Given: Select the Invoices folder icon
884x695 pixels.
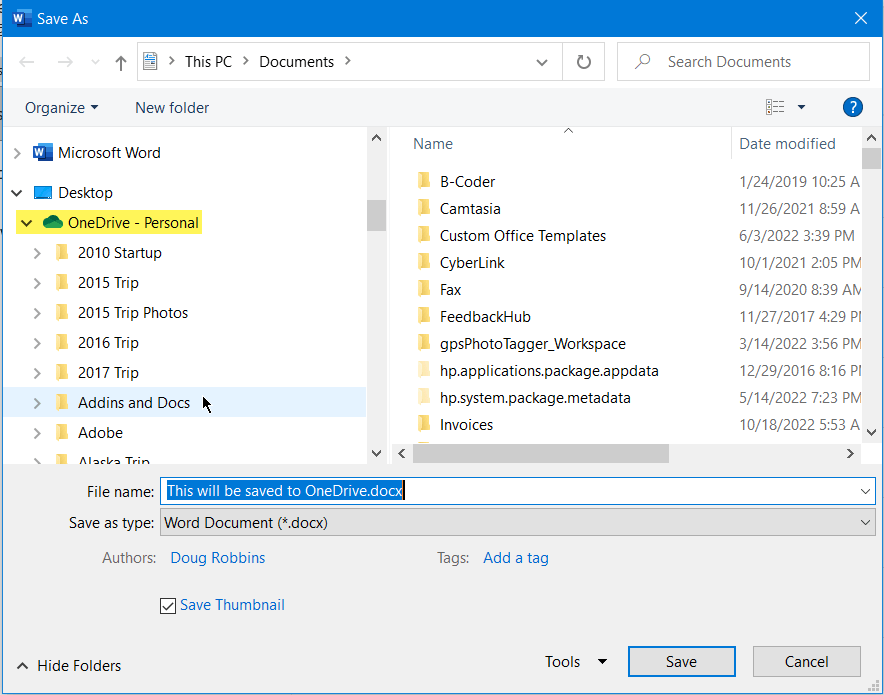Looking at the screenshot, I should (x=424, y=424).
